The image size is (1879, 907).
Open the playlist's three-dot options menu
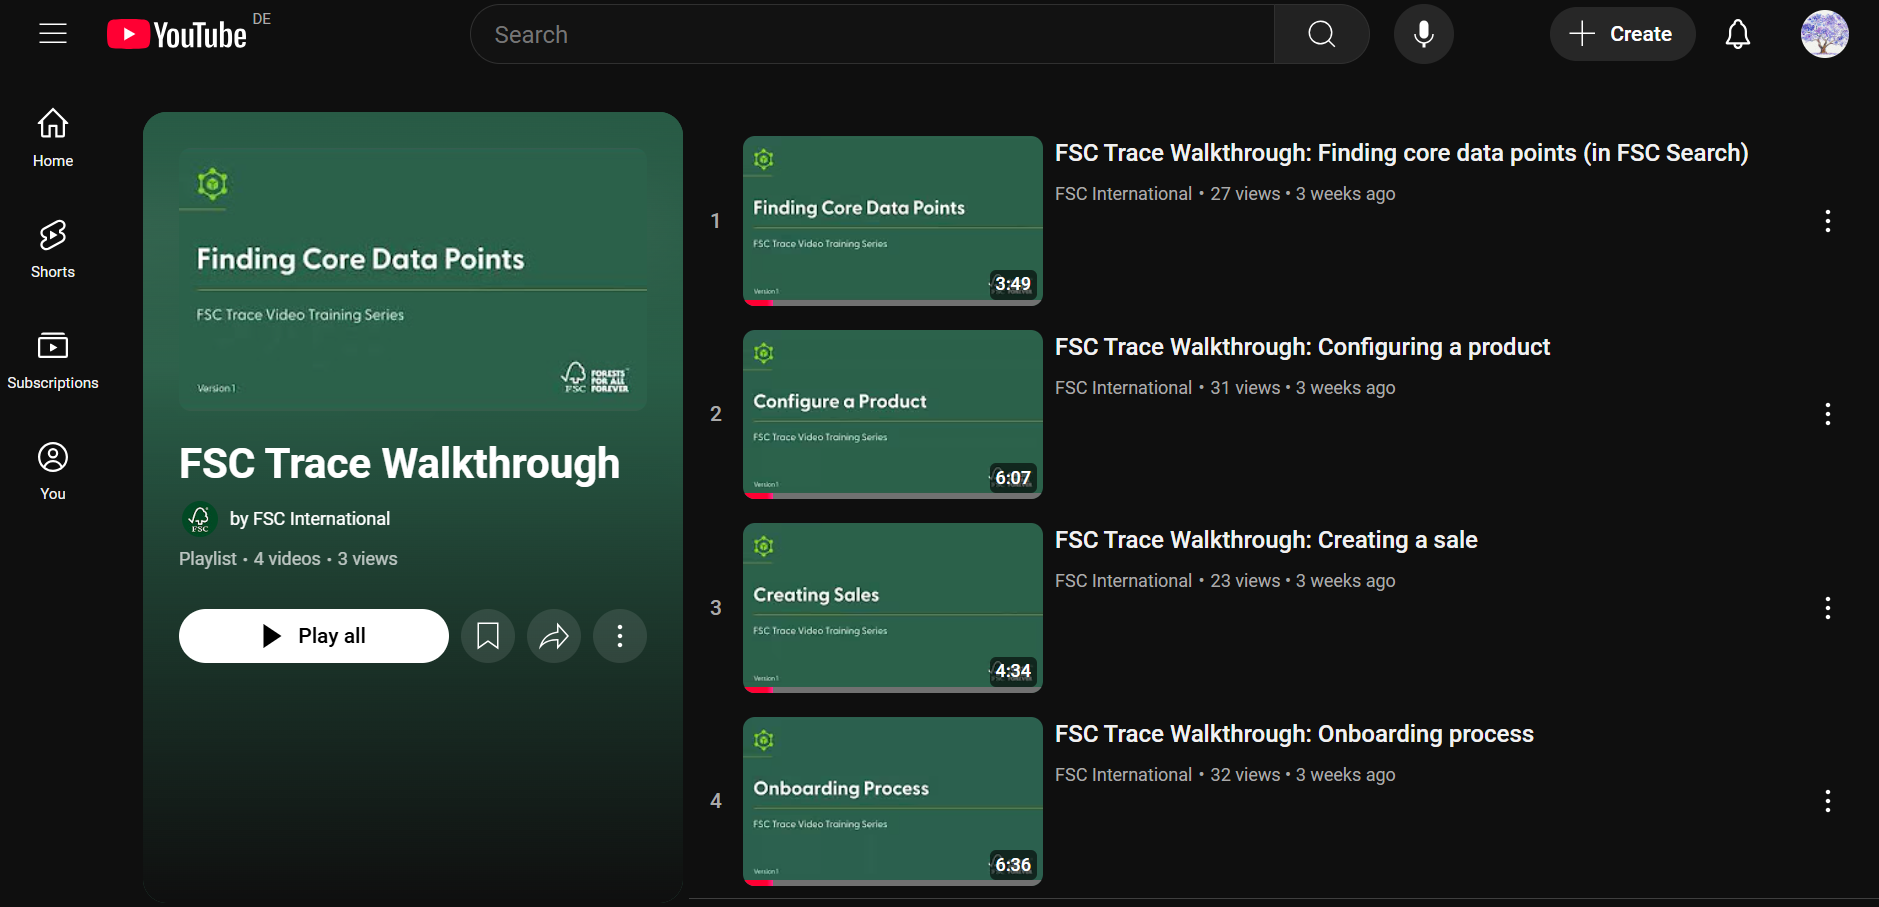(x=619, y=635)
